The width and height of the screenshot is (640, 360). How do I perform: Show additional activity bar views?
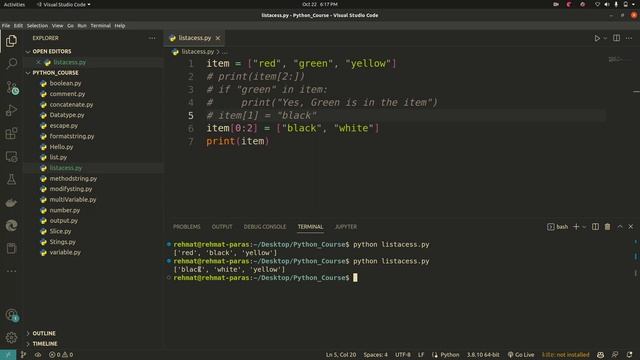pyautogui.click(x=11, y=271)
